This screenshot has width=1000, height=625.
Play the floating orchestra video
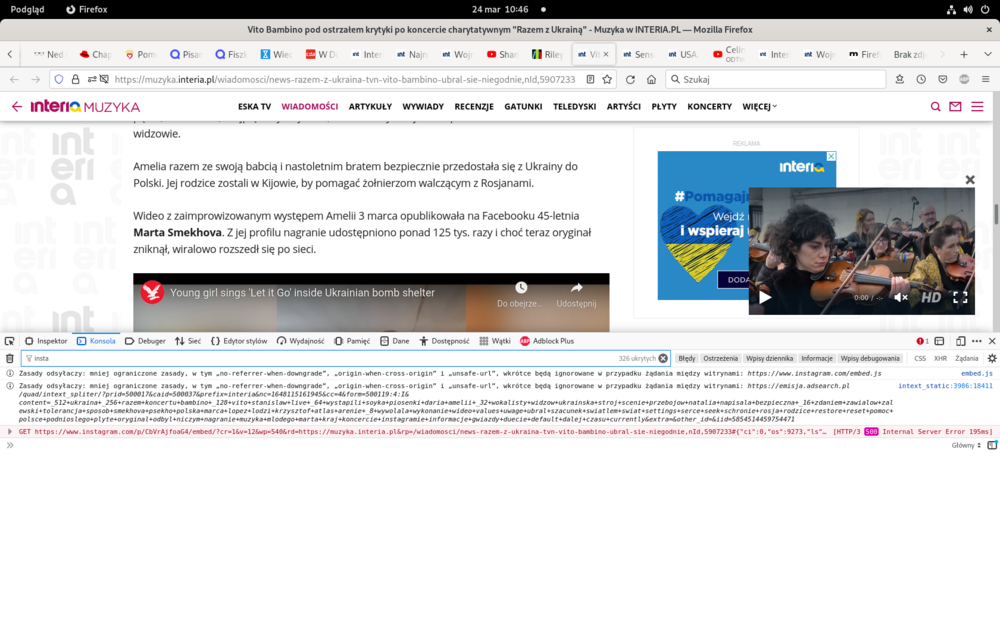(765, 297)
